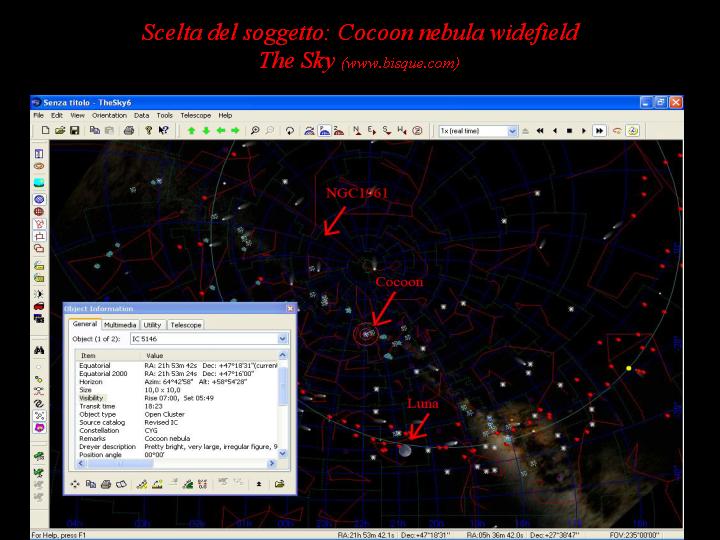Select the Dreyer description row
Image resolution: width=720 pixels, height=540 pixels.
(177, 447)
